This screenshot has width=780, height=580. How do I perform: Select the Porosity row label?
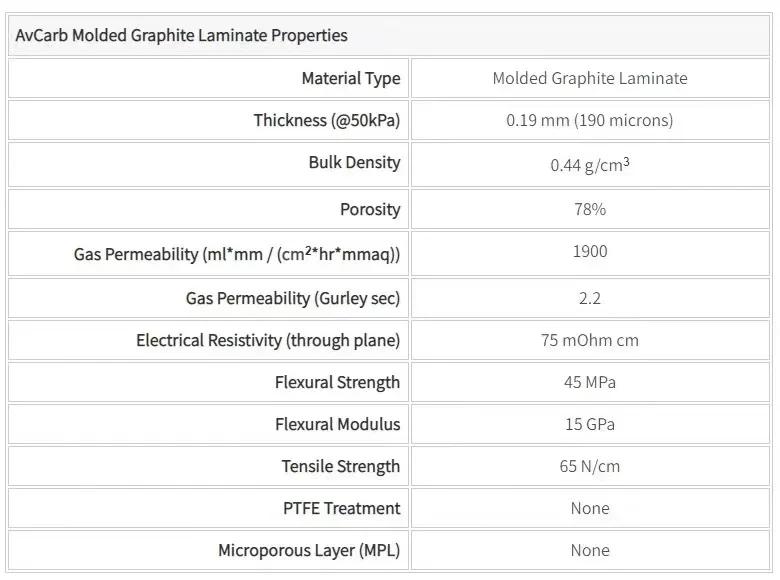369,209
